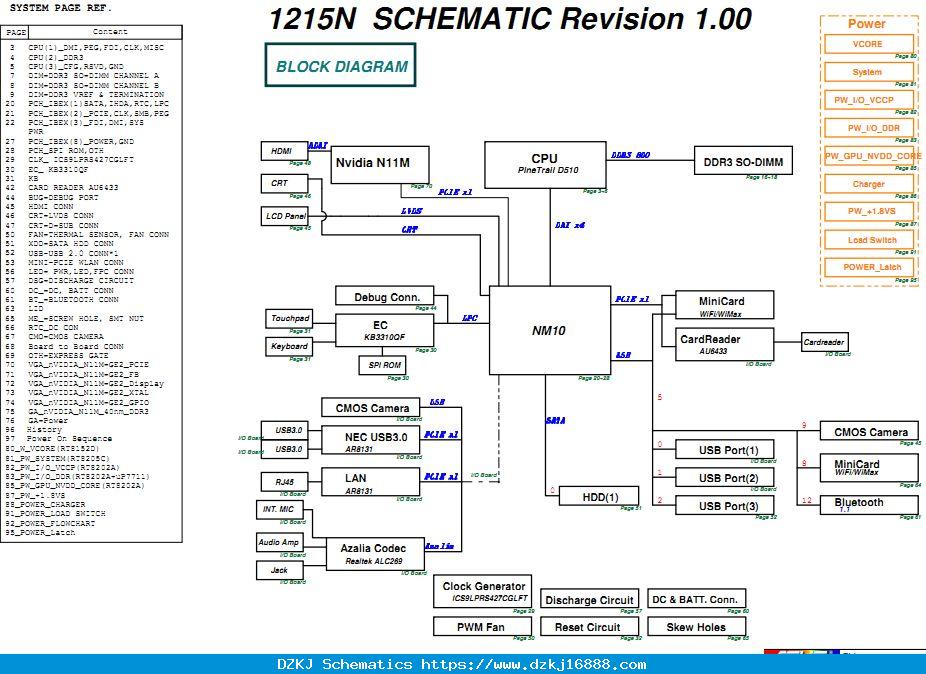Image resolution: width=926 pixels, height=674 pixels.
Task: Select the Bluetooth block
Action: (869, 504)
